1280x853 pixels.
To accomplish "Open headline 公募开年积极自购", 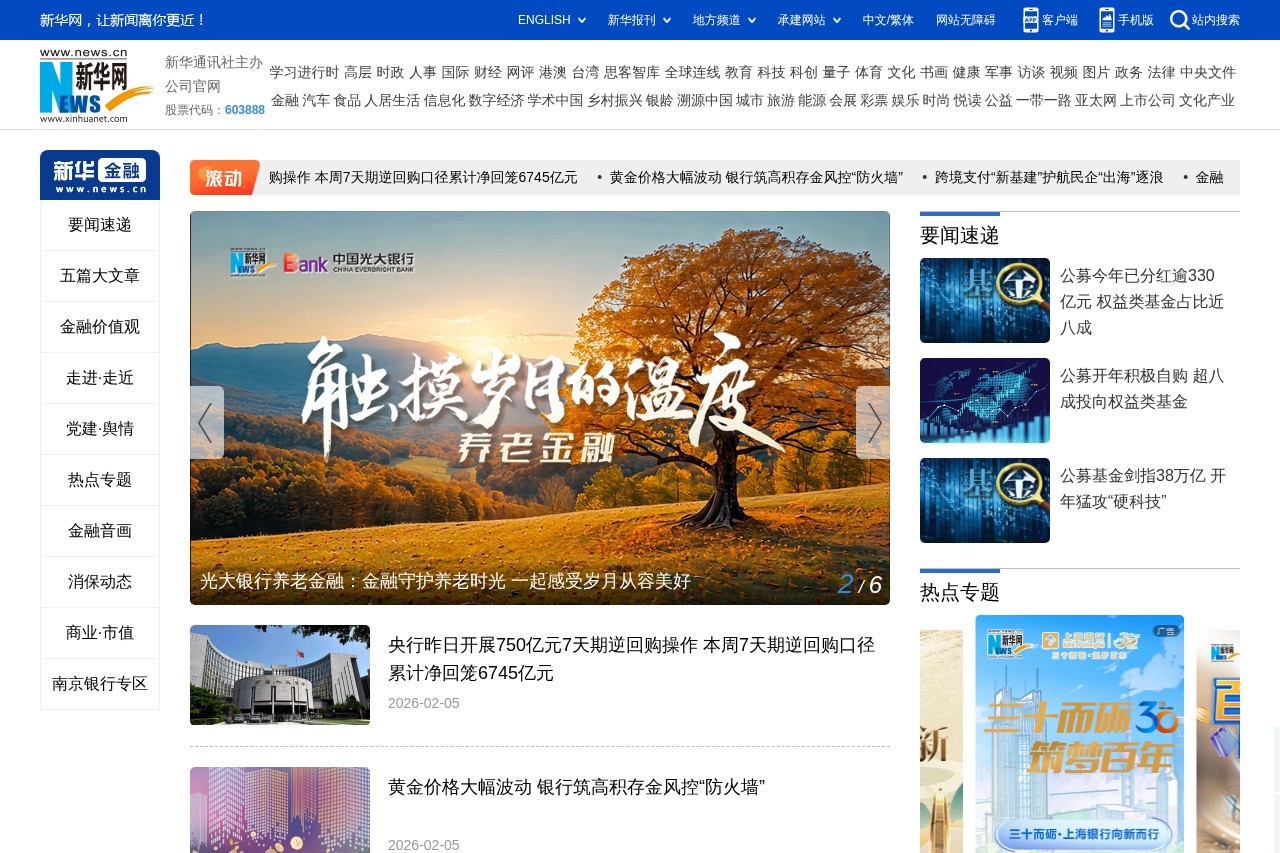I will coord(1142,389).
